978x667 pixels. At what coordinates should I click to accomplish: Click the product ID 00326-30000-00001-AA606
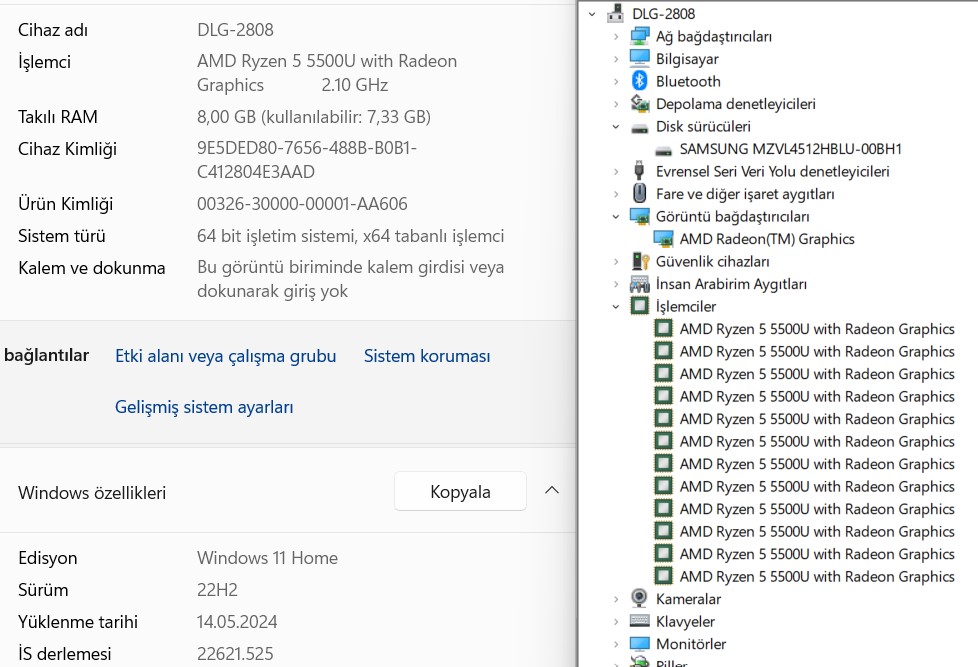tap(302, 203)
